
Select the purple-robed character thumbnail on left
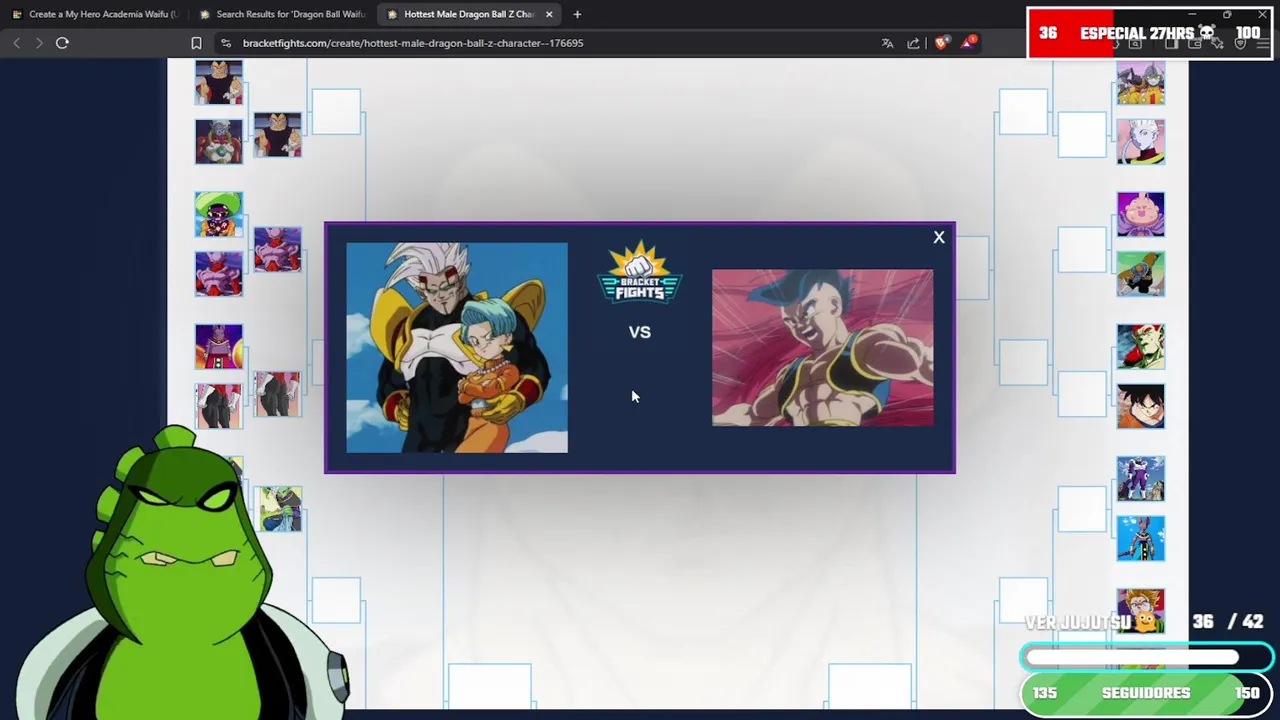[x=219, y=346]
